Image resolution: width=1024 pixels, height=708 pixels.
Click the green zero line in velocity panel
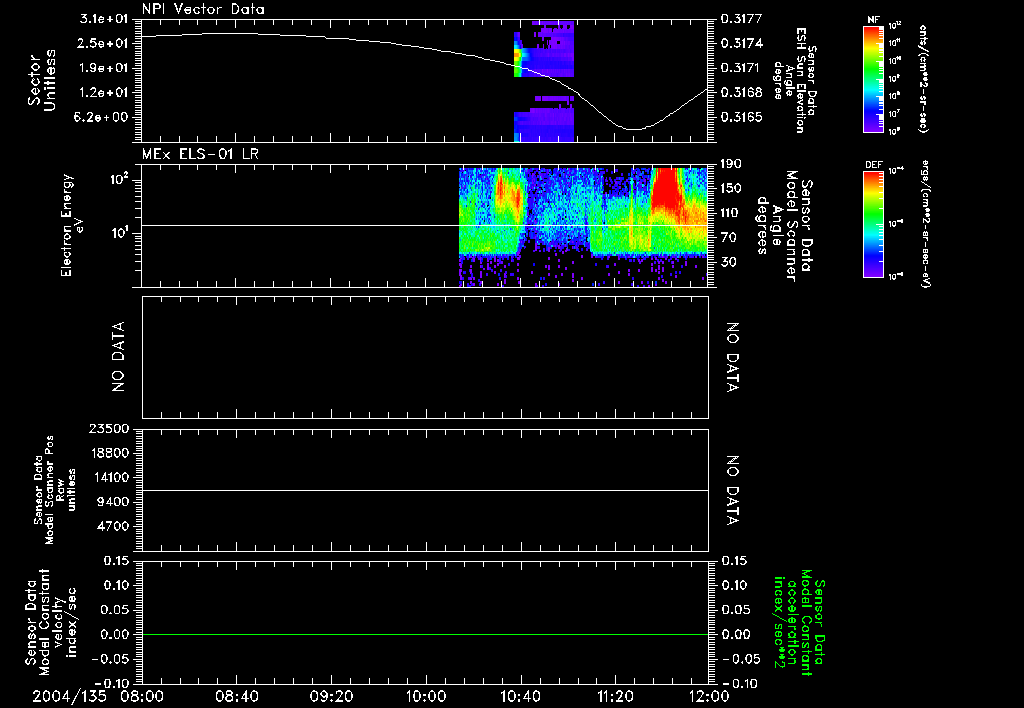[x=425, y=634]
